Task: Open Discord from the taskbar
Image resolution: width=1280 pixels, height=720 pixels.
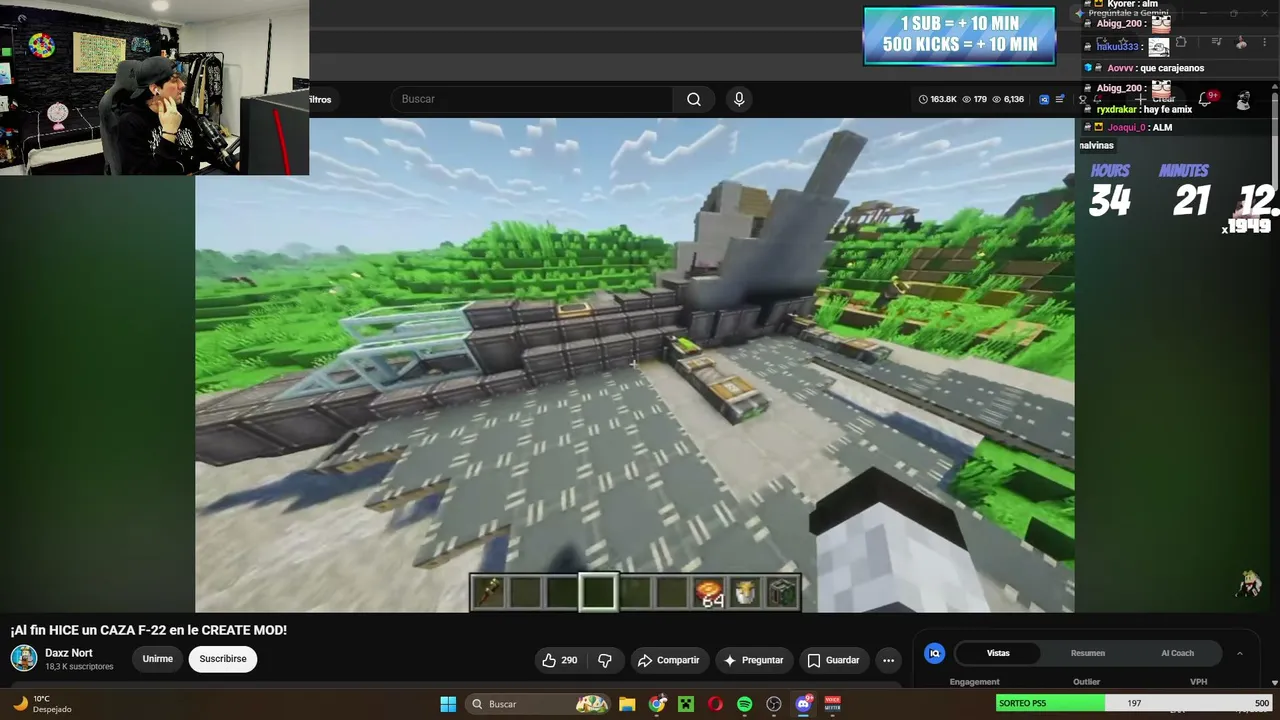Action: coord(803,704)
